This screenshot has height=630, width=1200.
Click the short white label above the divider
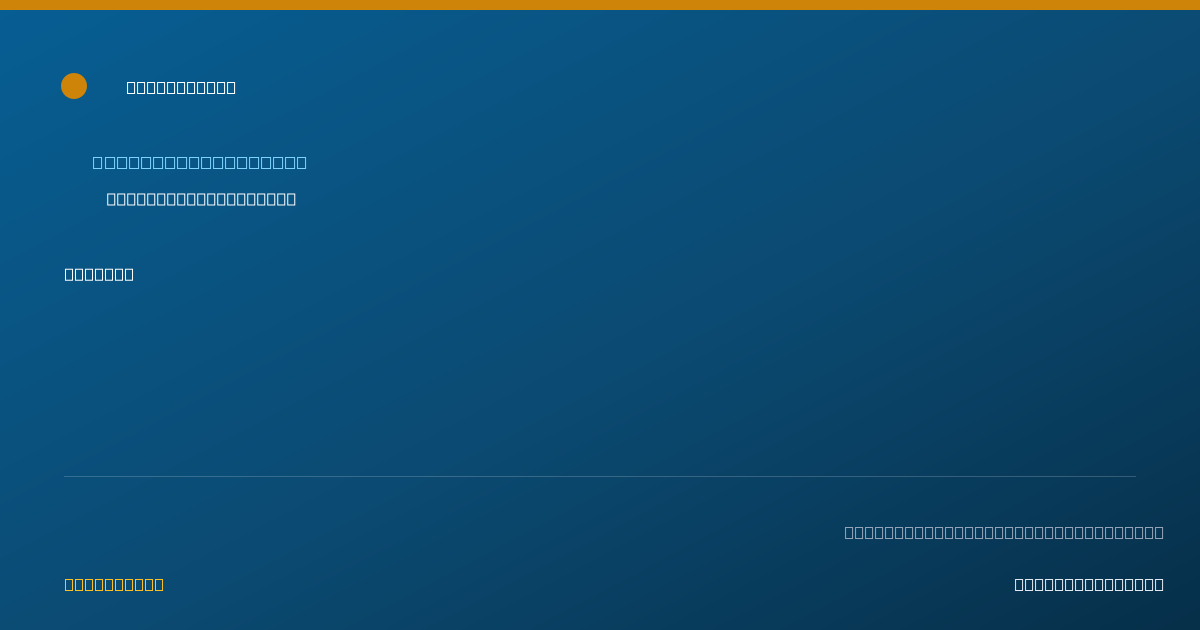tap(99, 274)
